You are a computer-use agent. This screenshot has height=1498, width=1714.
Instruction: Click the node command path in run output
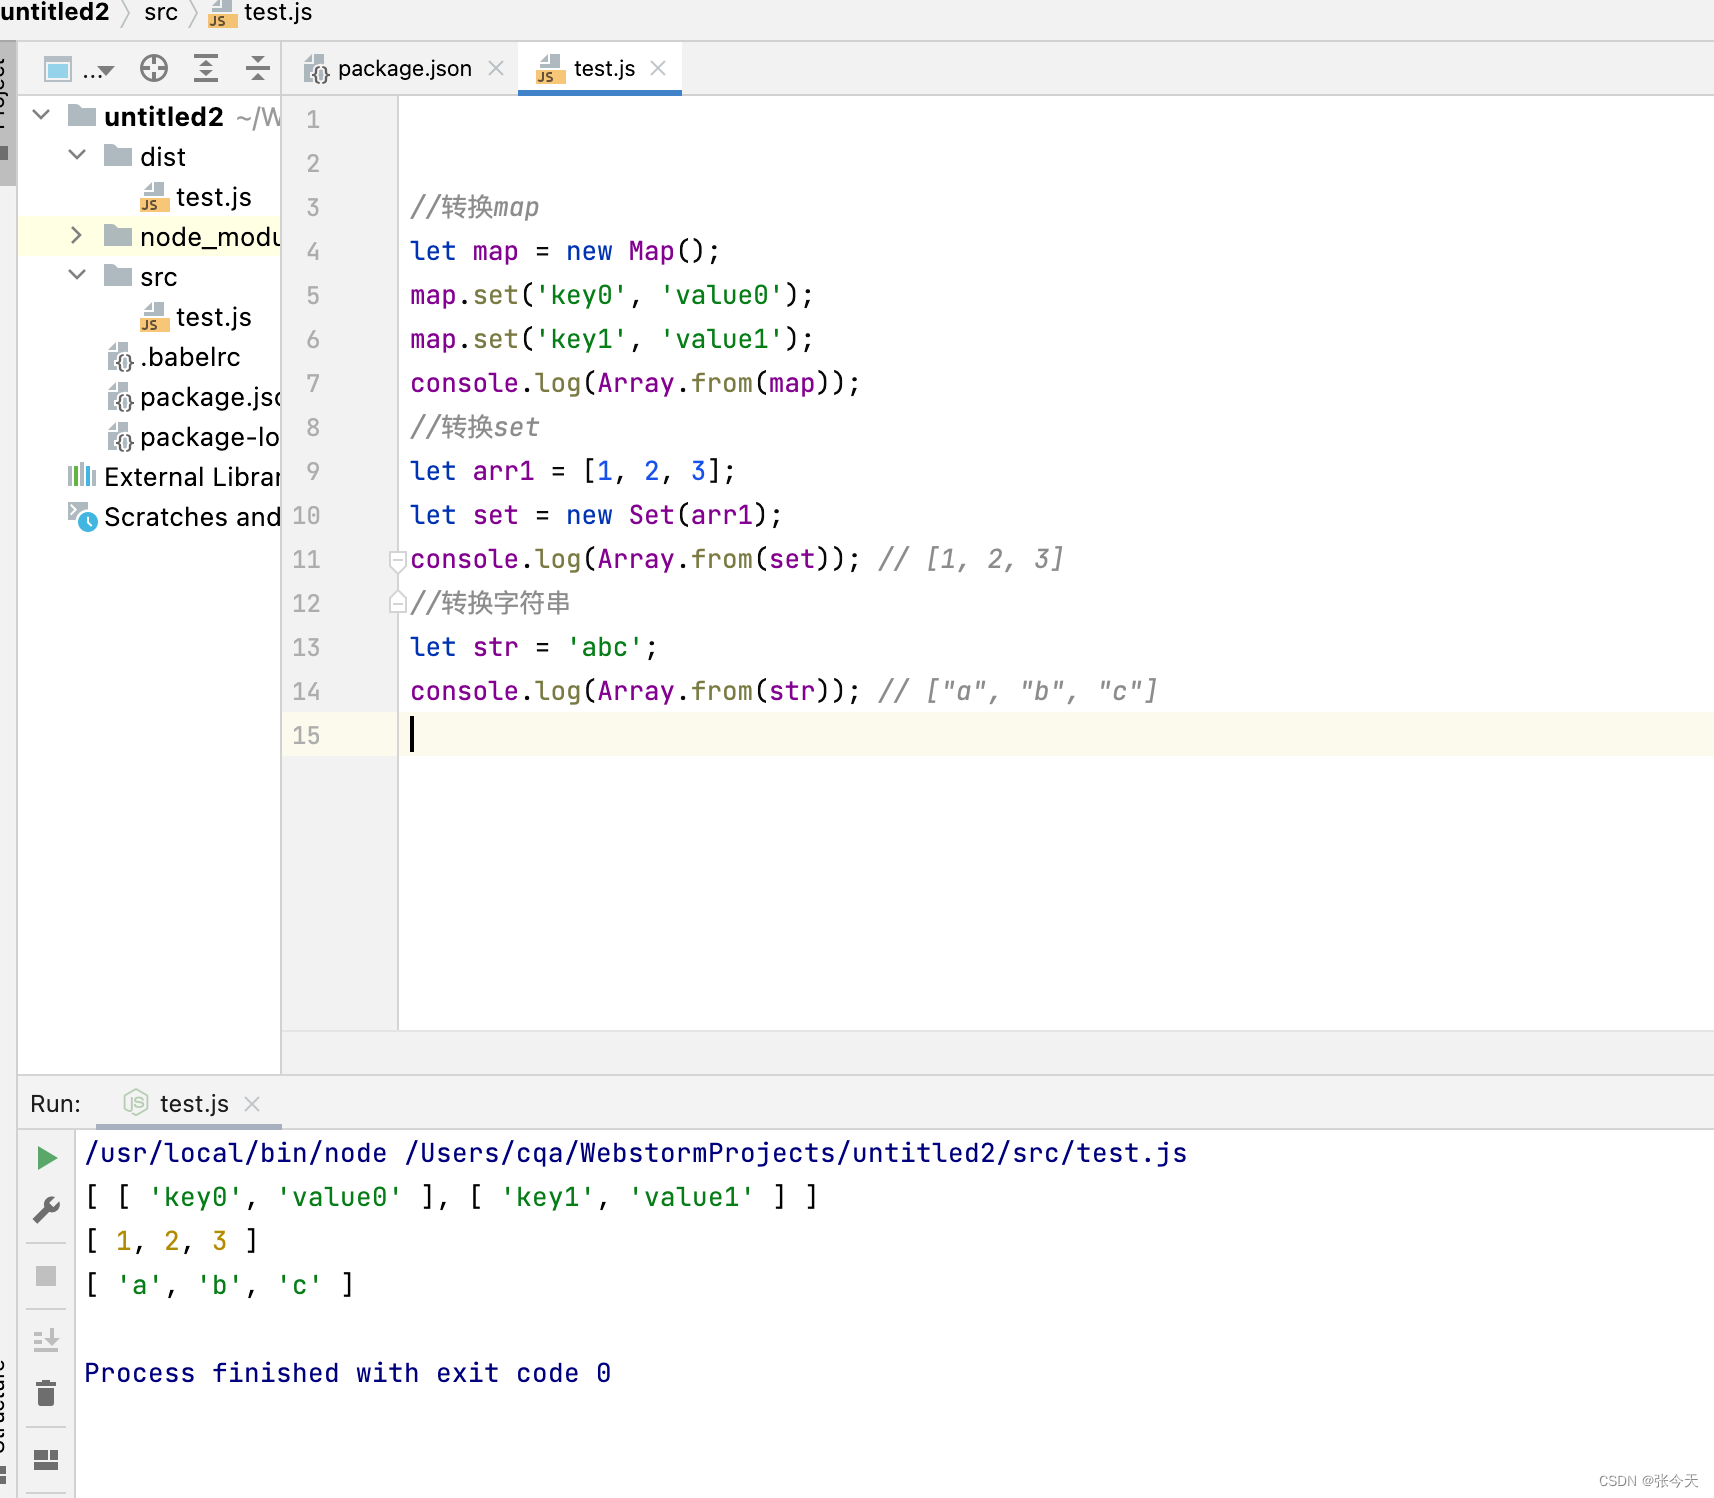click(x=636, y=1153)
